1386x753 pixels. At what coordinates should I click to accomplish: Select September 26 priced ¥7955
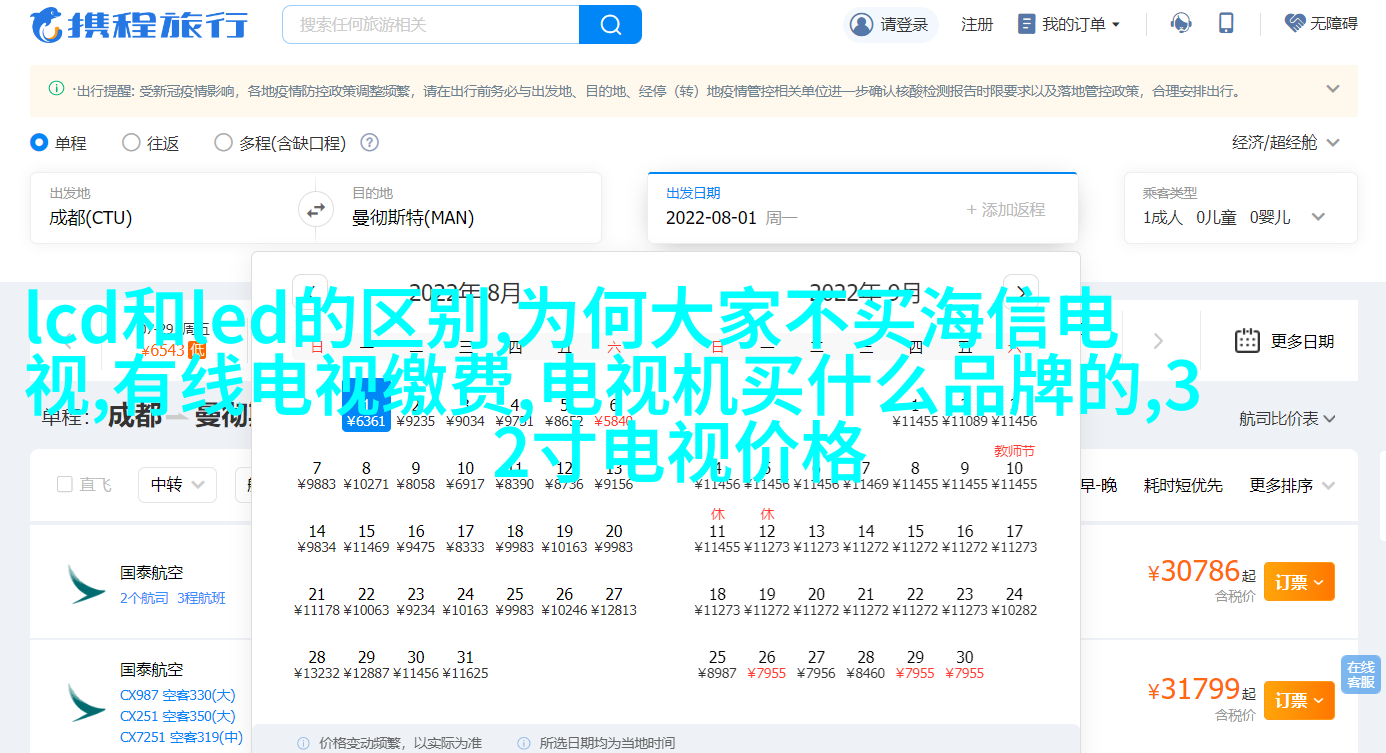(767, 664)
